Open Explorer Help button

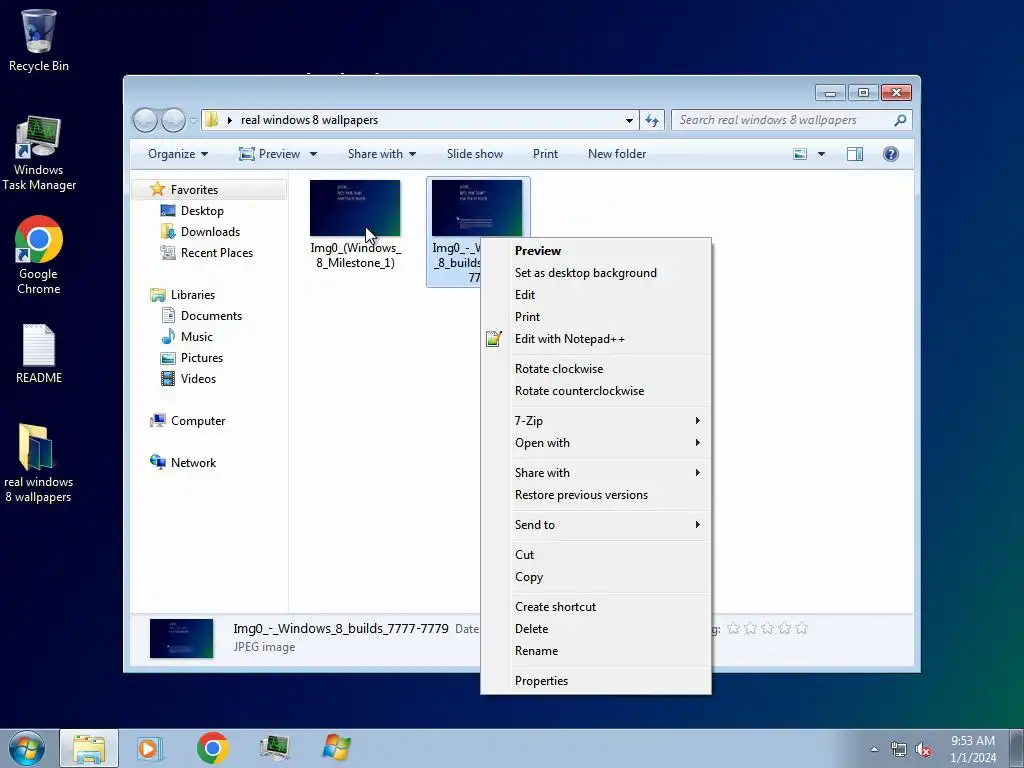click(891, 154)
